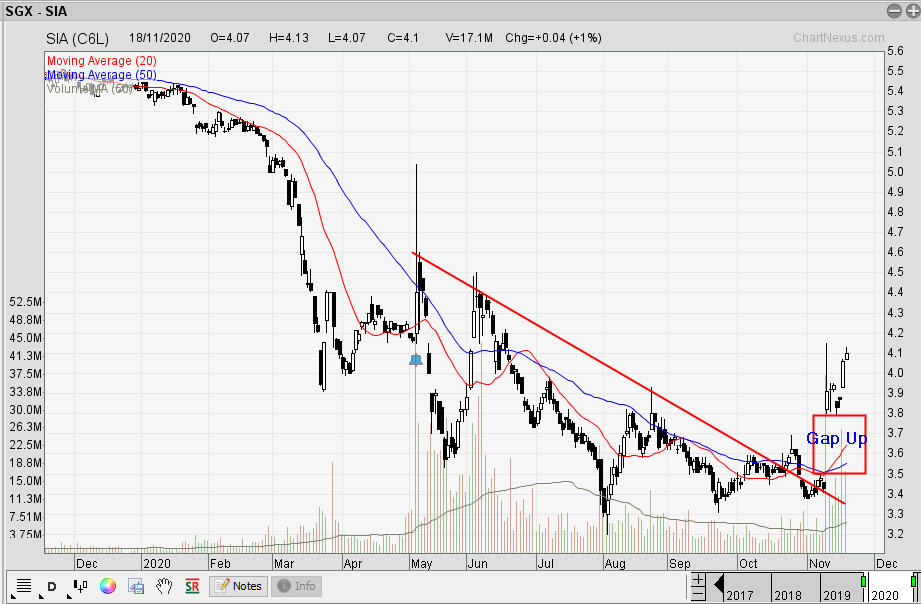921x604 pixels.
Task: Jump to 2019 on the timeline bar
Action: [836, 595]
